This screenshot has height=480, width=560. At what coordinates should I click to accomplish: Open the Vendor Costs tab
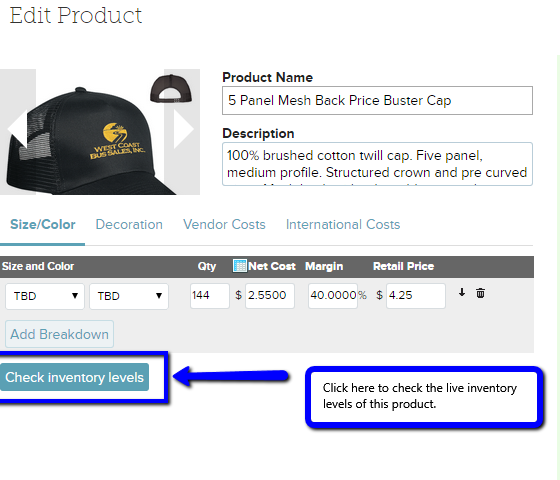(x=224, y=224)
